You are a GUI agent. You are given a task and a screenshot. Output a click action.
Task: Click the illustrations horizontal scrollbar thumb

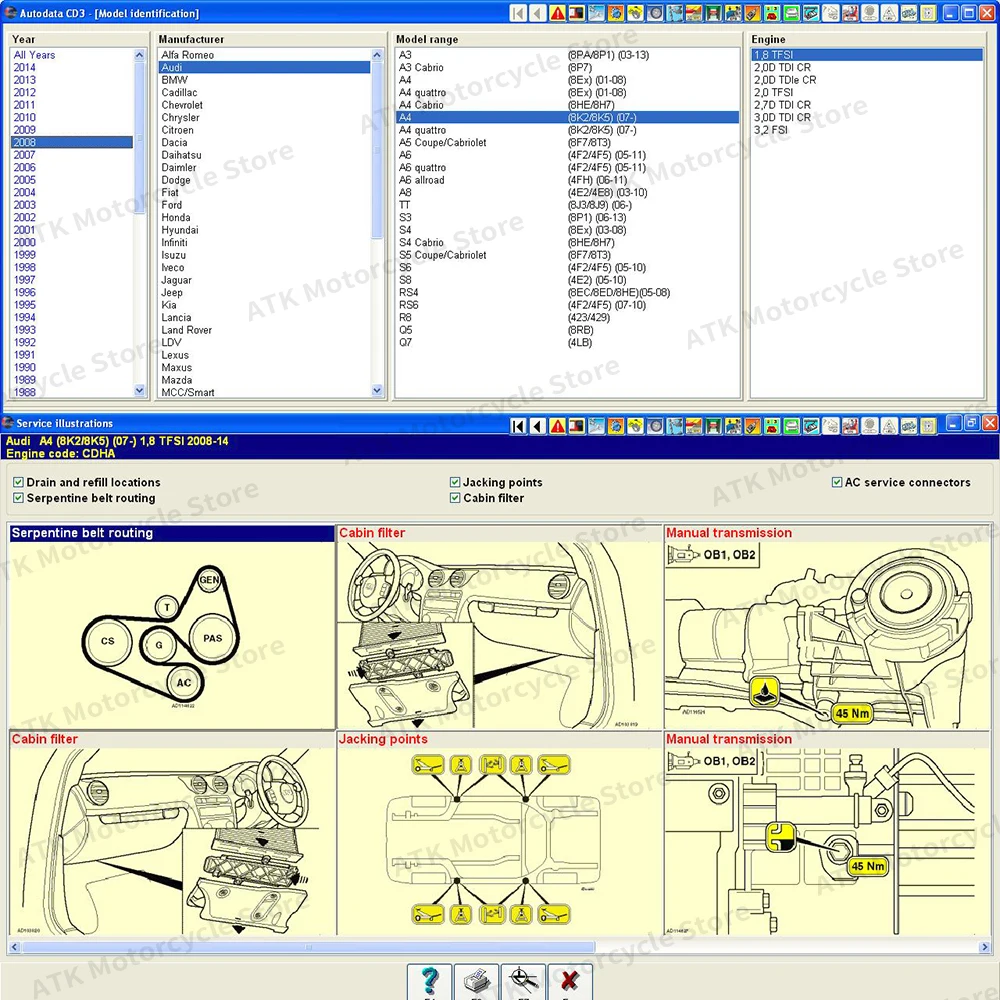[x=309, y=948]
